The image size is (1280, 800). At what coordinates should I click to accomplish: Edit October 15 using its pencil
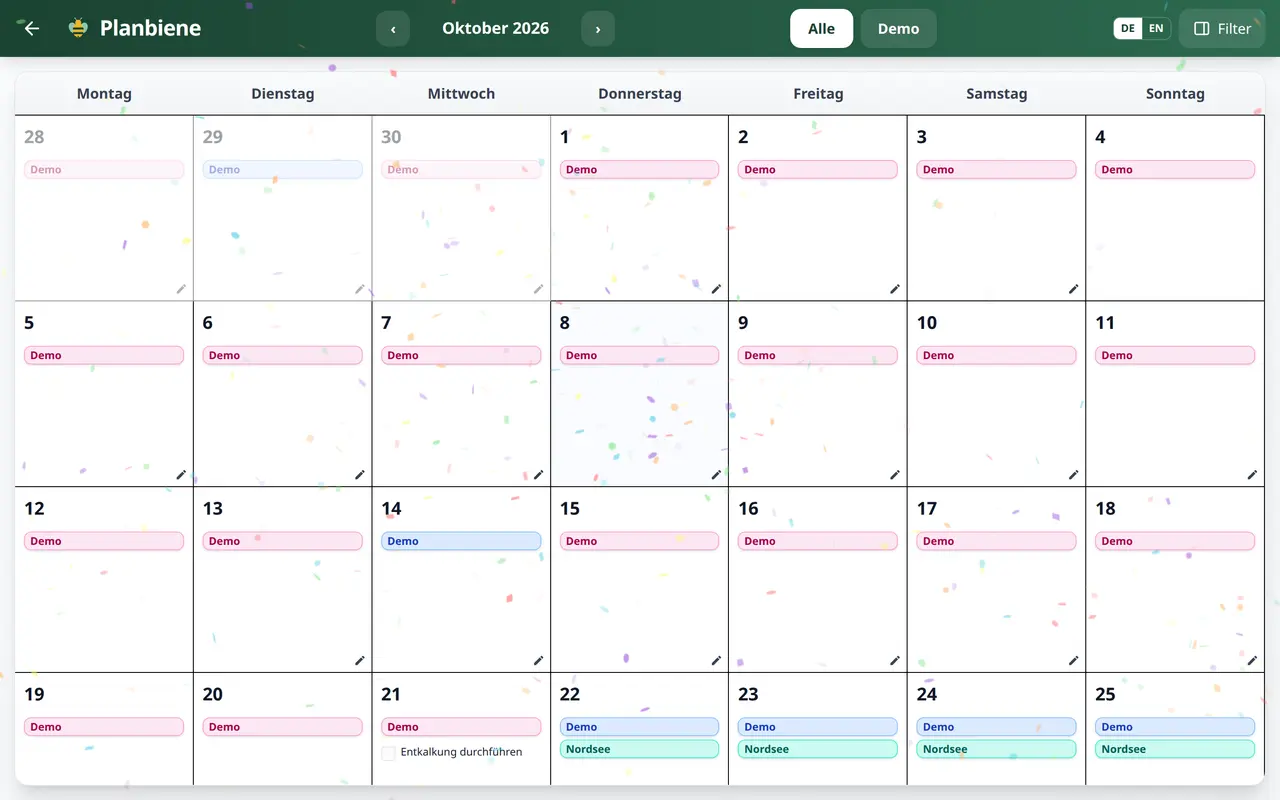click(716, 661)
